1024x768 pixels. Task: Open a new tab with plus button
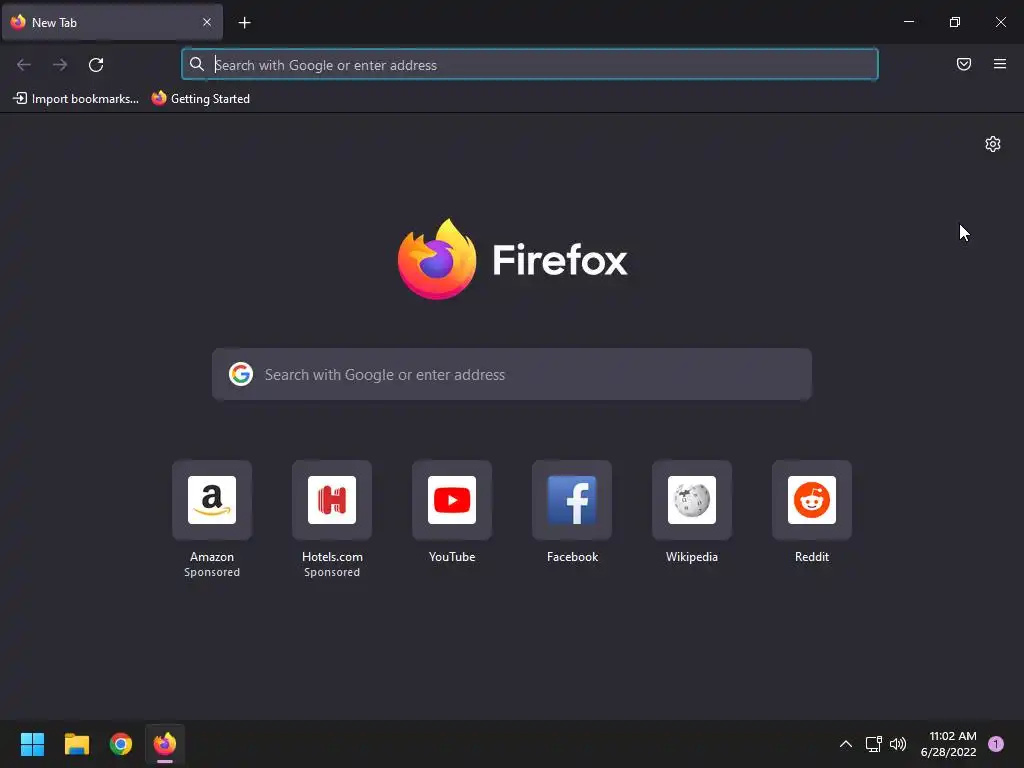click(244, 23)
